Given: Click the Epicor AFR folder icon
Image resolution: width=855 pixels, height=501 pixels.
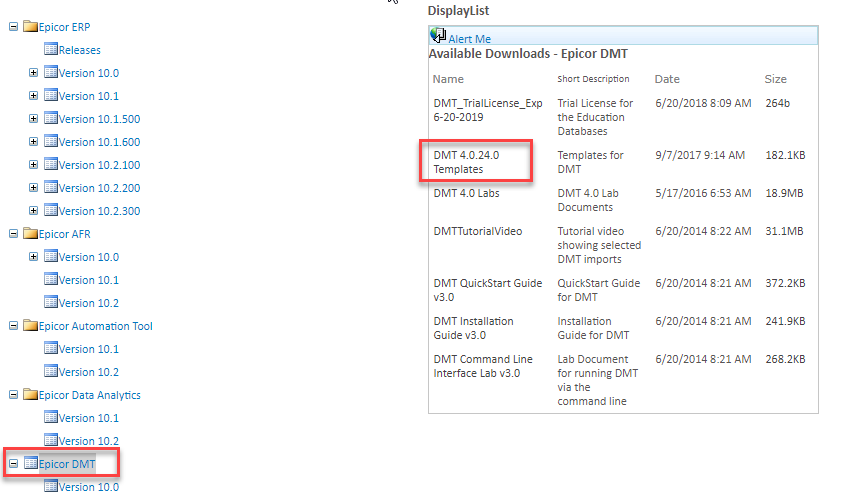Looking at the screenshot, I should point(31,233).
